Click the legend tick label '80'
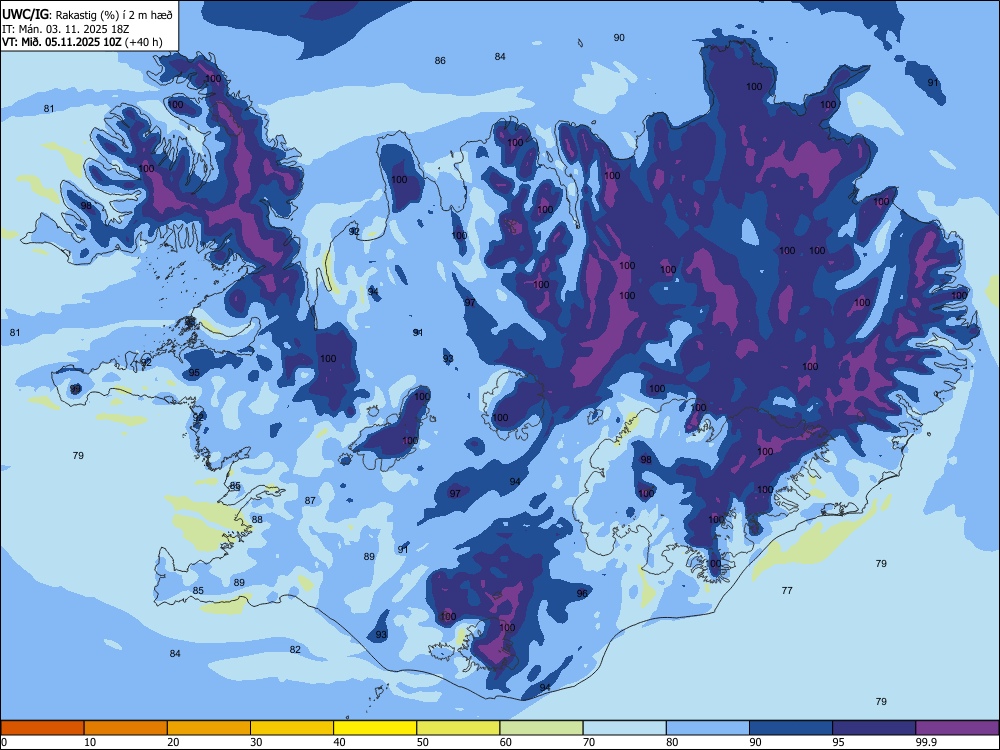1000x750 pixels. click(672, 742)
